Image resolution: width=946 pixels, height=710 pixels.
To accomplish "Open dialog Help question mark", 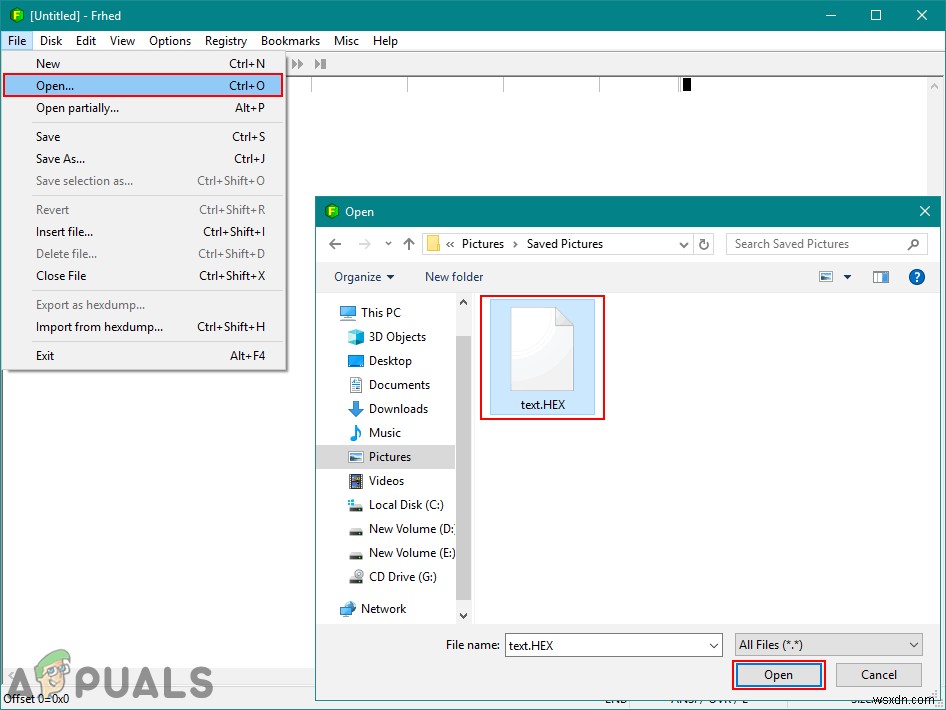I will click(x=916, y=277).
